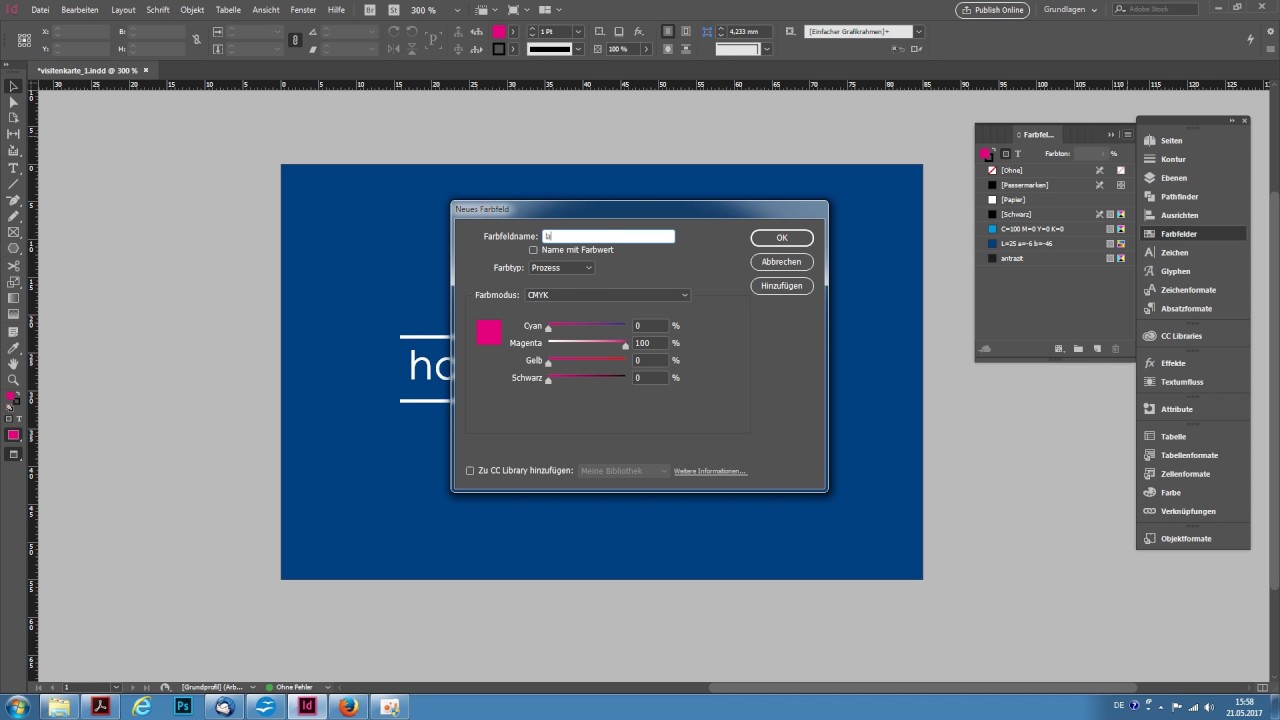Click new swatch icon in Farbfelder panel
This screenshot has width=1280, height=720.
pyautogui.click(x=1097, y=349)
